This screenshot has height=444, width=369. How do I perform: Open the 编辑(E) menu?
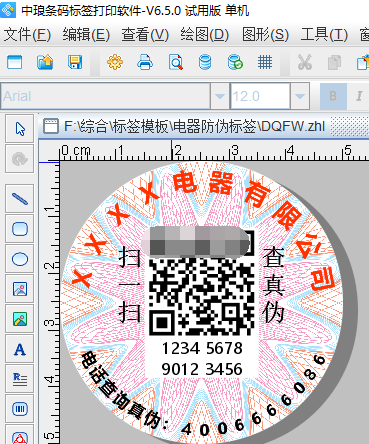pos(86,35)
